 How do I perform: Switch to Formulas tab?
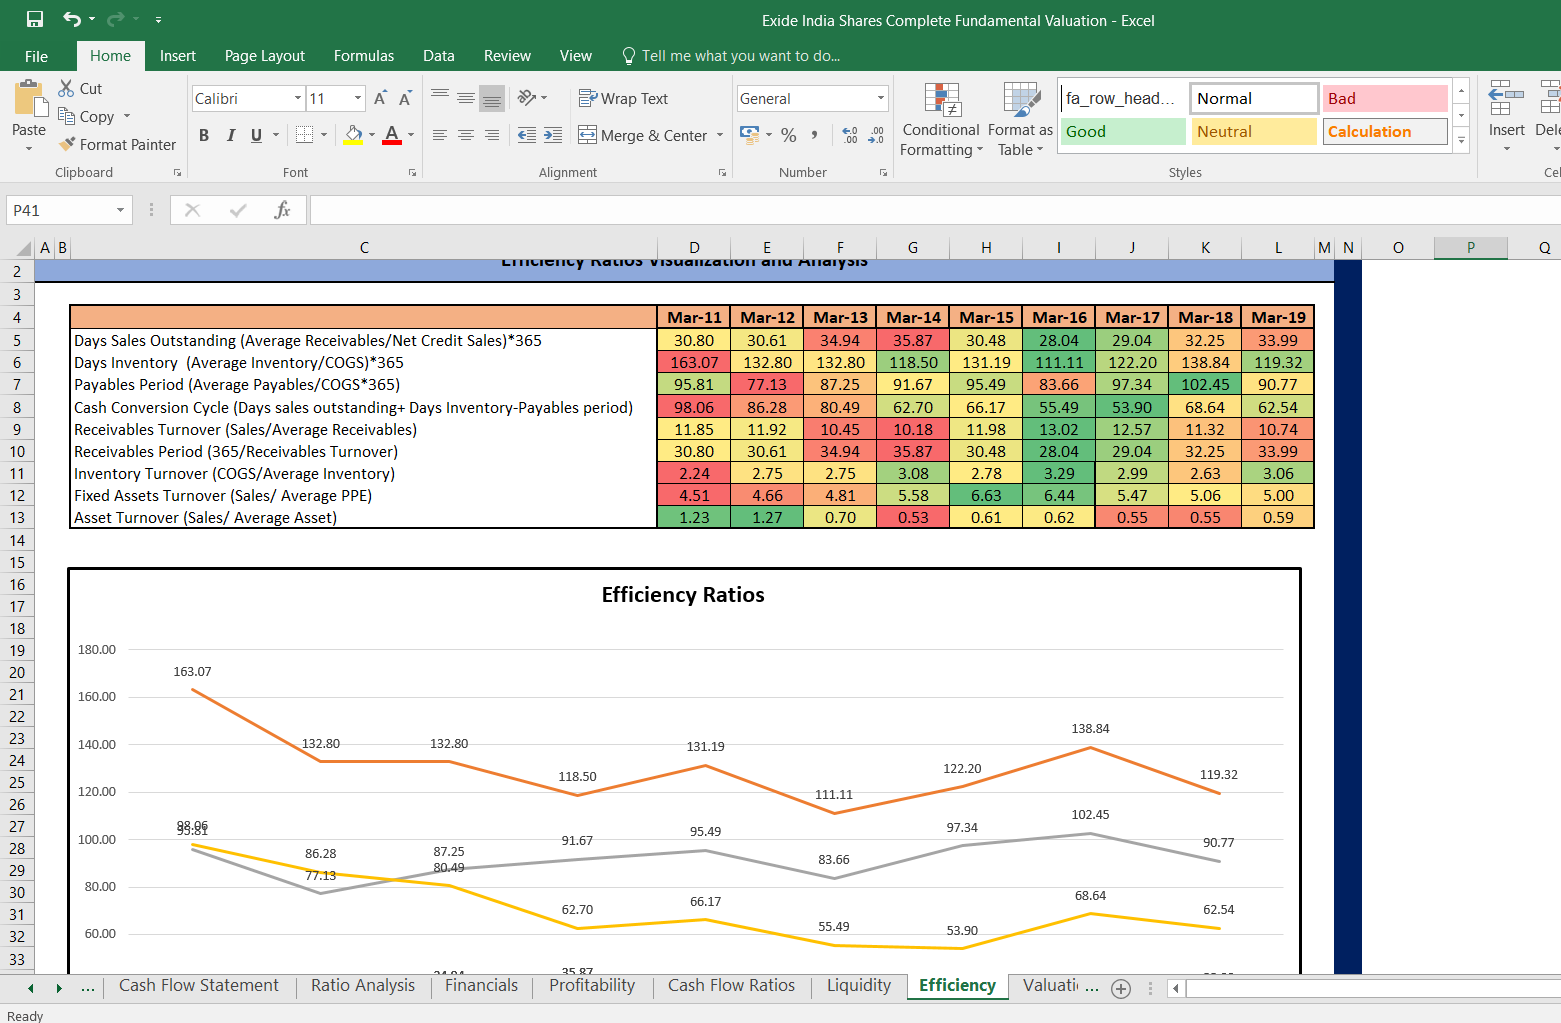pyautogui.click(x=364, y=56)
